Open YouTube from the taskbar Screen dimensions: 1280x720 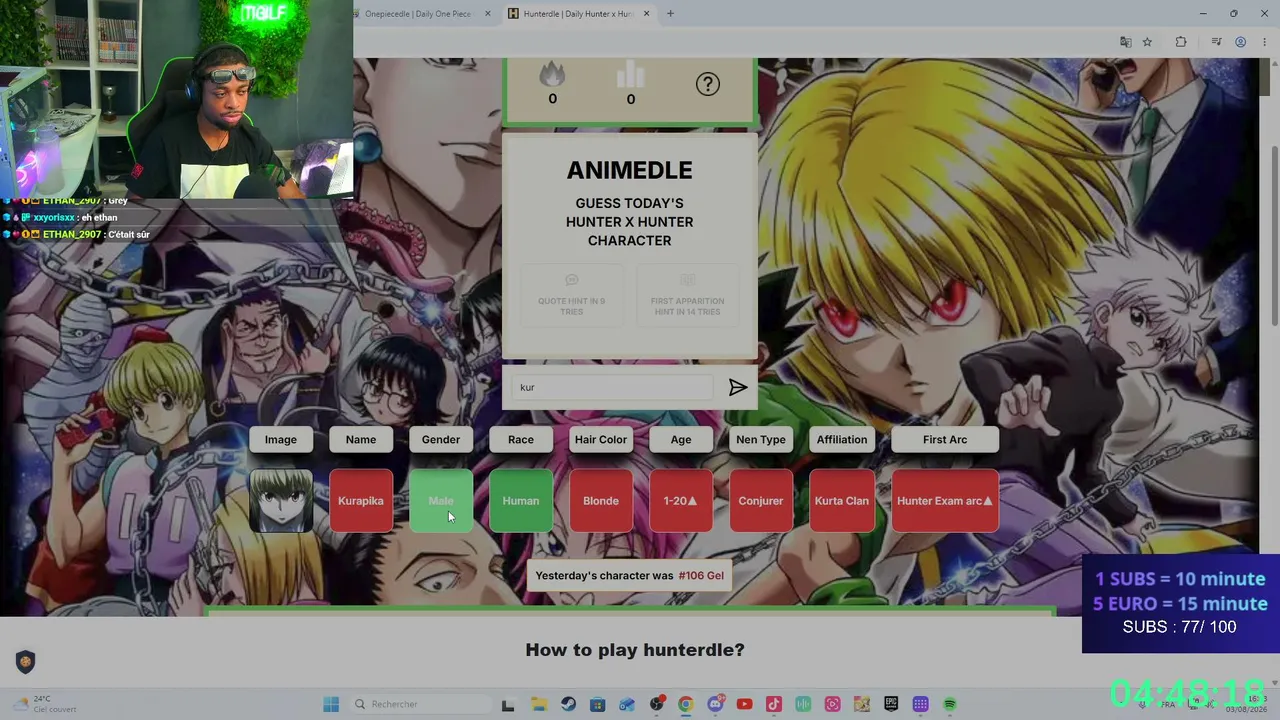click(x=744, y=705)
